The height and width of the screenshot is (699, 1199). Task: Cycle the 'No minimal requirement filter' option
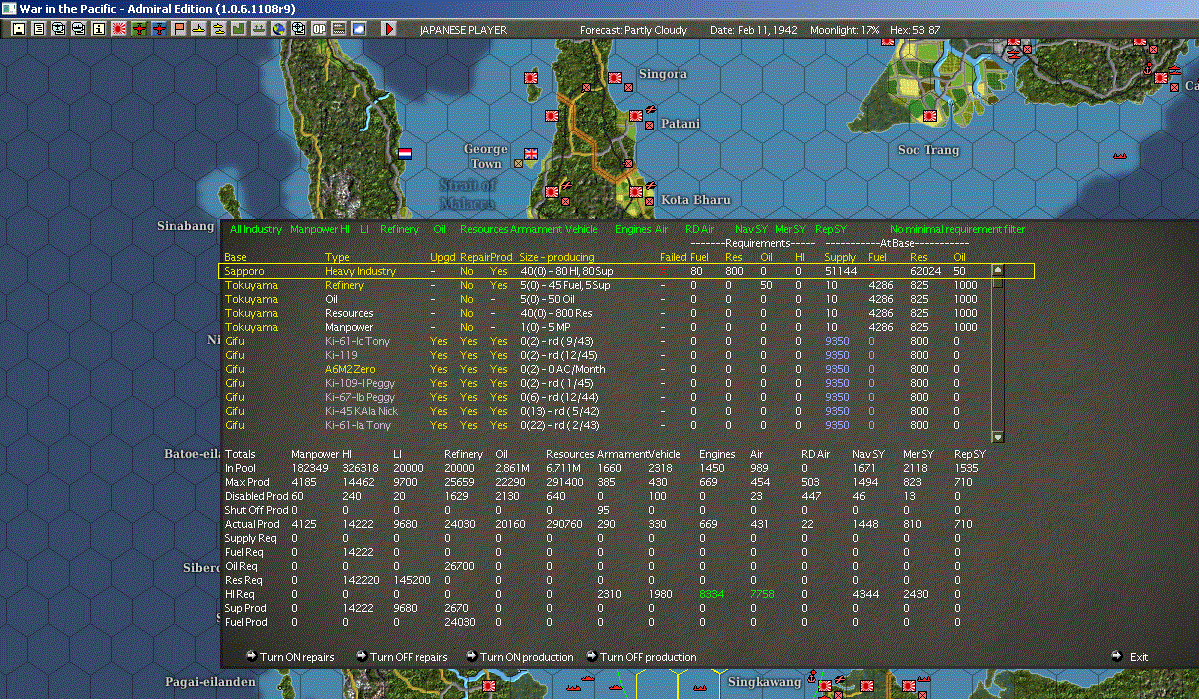[x=957, y=229]
